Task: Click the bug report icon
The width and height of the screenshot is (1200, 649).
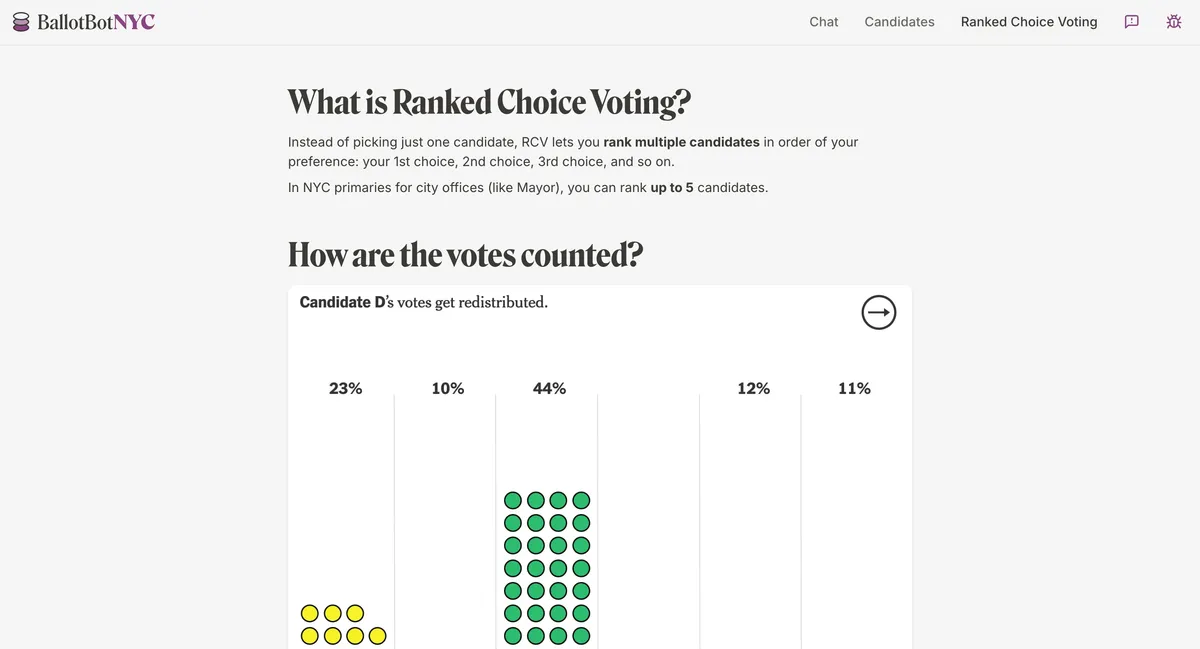Action: (1174, 22)
